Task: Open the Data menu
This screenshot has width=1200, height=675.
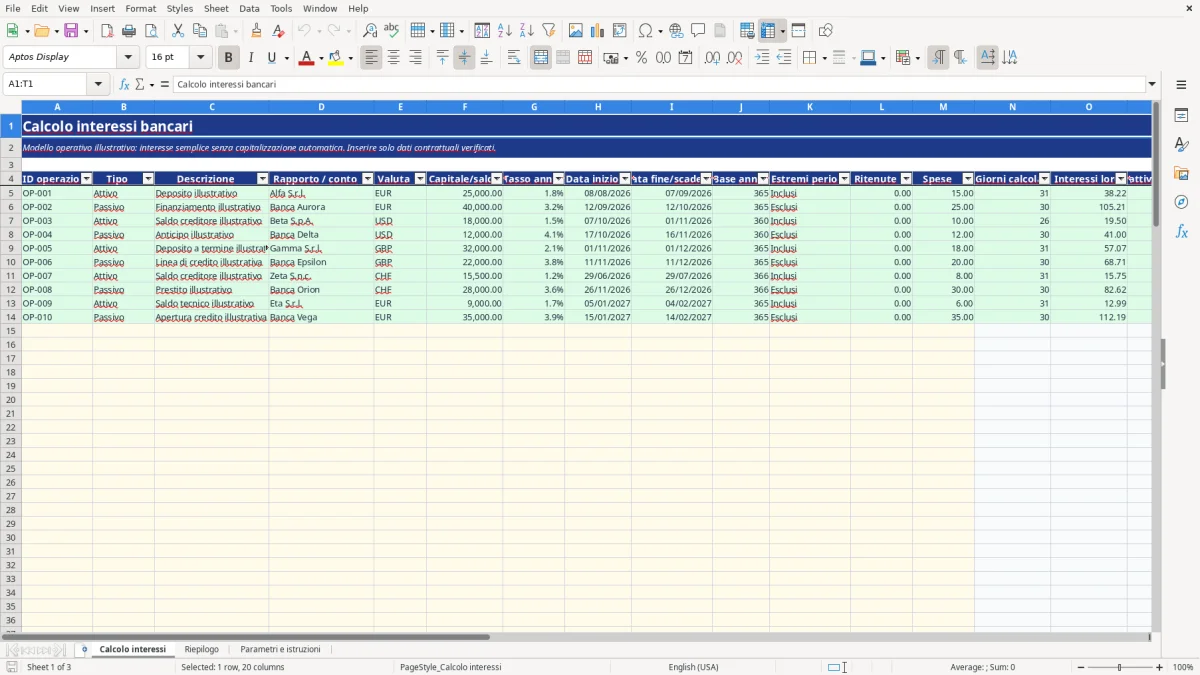Action: point(249,8)
